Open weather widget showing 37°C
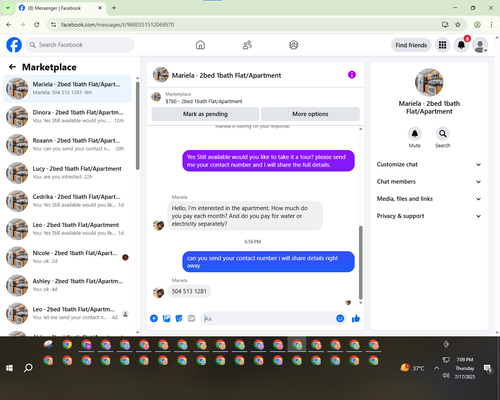The height and width of the screenshot is (400, 500). (413, 368)
